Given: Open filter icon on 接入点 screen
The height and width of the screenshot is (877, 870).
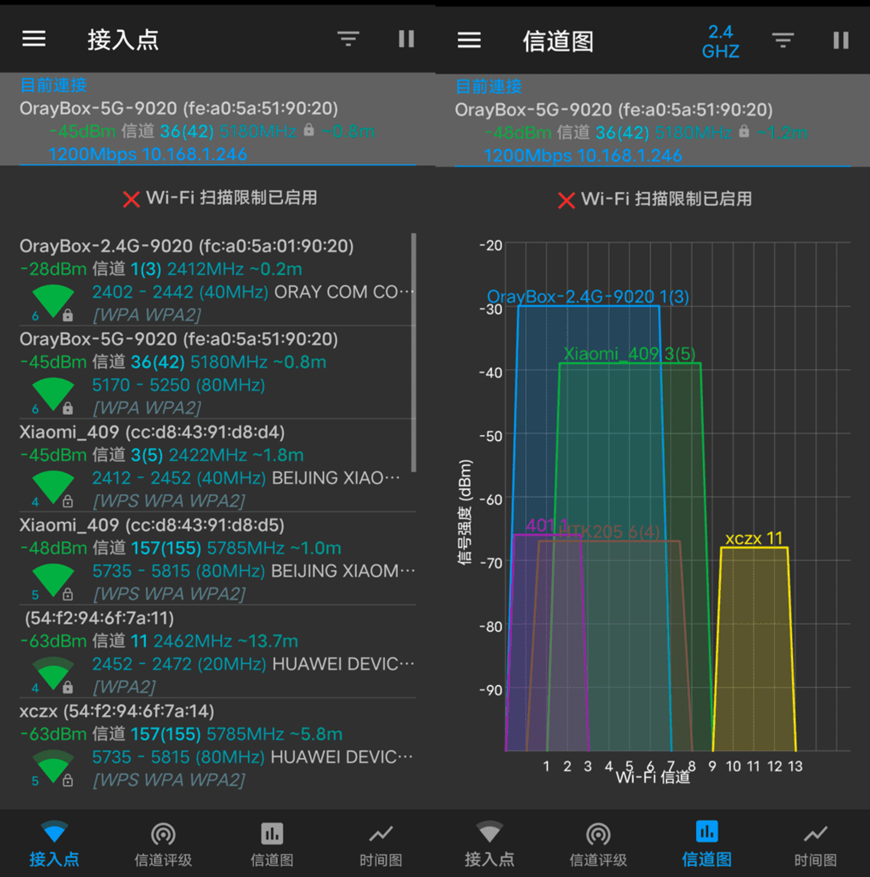Looking at the screenshot, I should point(348,39).
